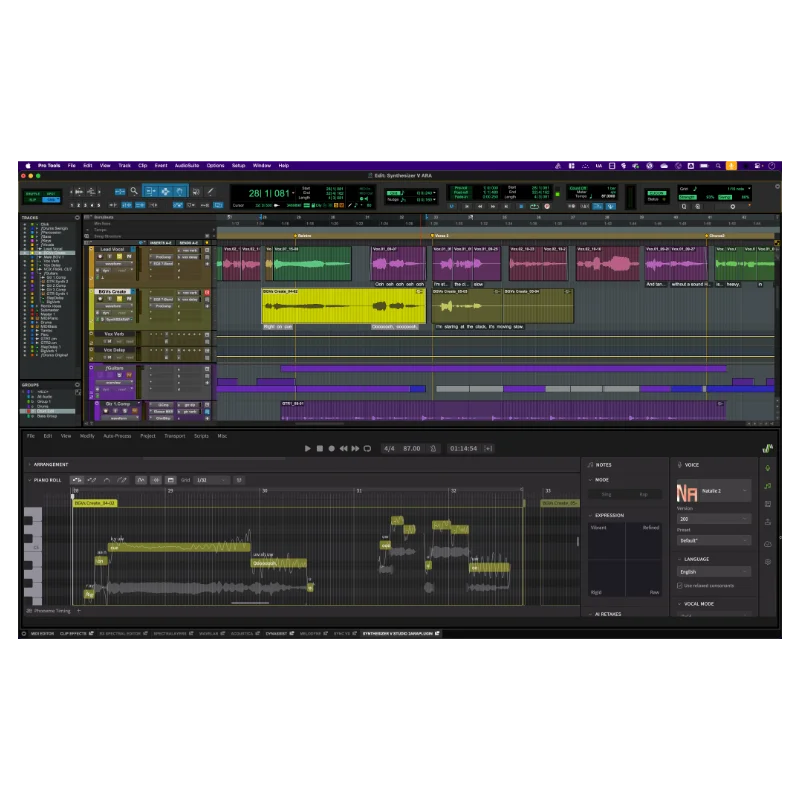Select the Grabber hand tool
Screen dimensions: 800x800
[x=180, y=191]
